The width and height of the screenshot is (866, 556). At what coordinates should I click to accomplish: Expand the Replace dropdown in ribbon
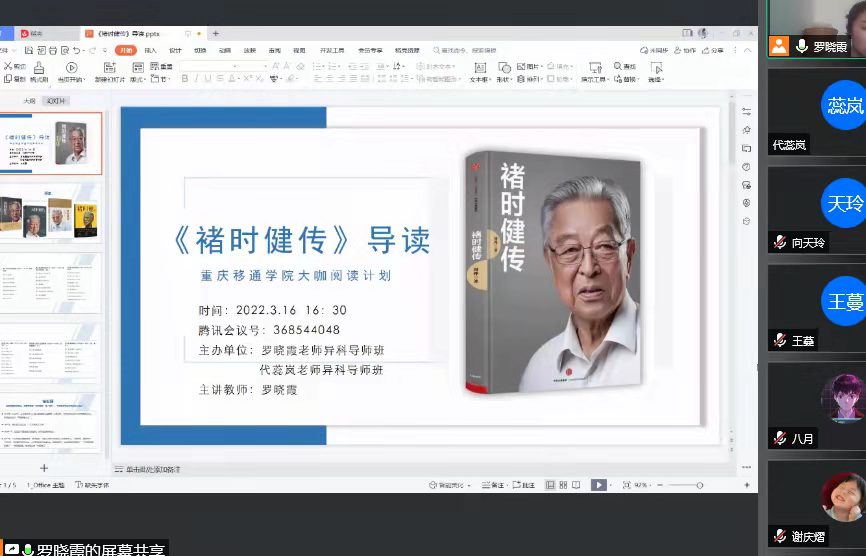coord(641,79)
